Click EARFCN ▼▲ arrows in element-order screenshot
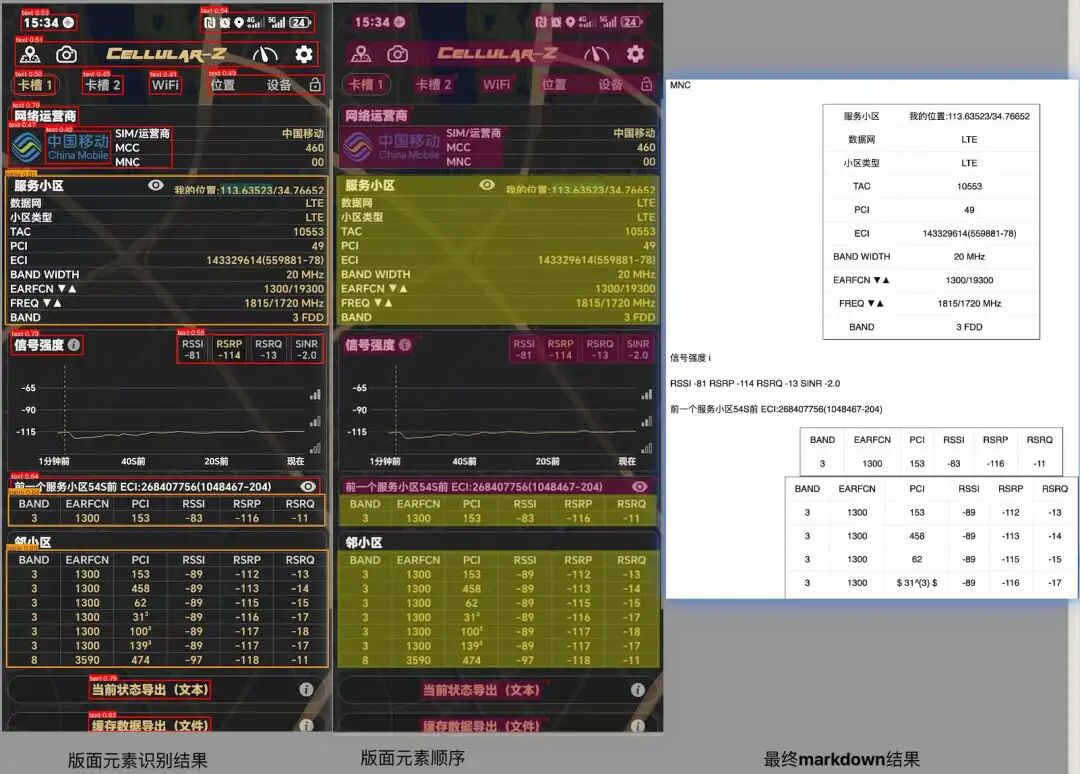 coord(398,289)
